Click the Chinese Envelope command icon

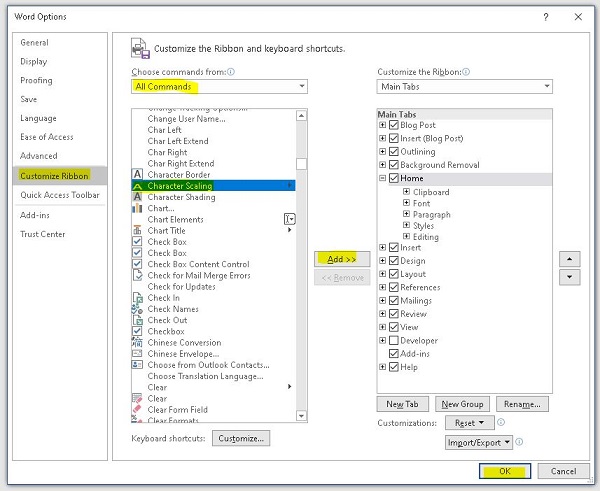tap(137, 354)
